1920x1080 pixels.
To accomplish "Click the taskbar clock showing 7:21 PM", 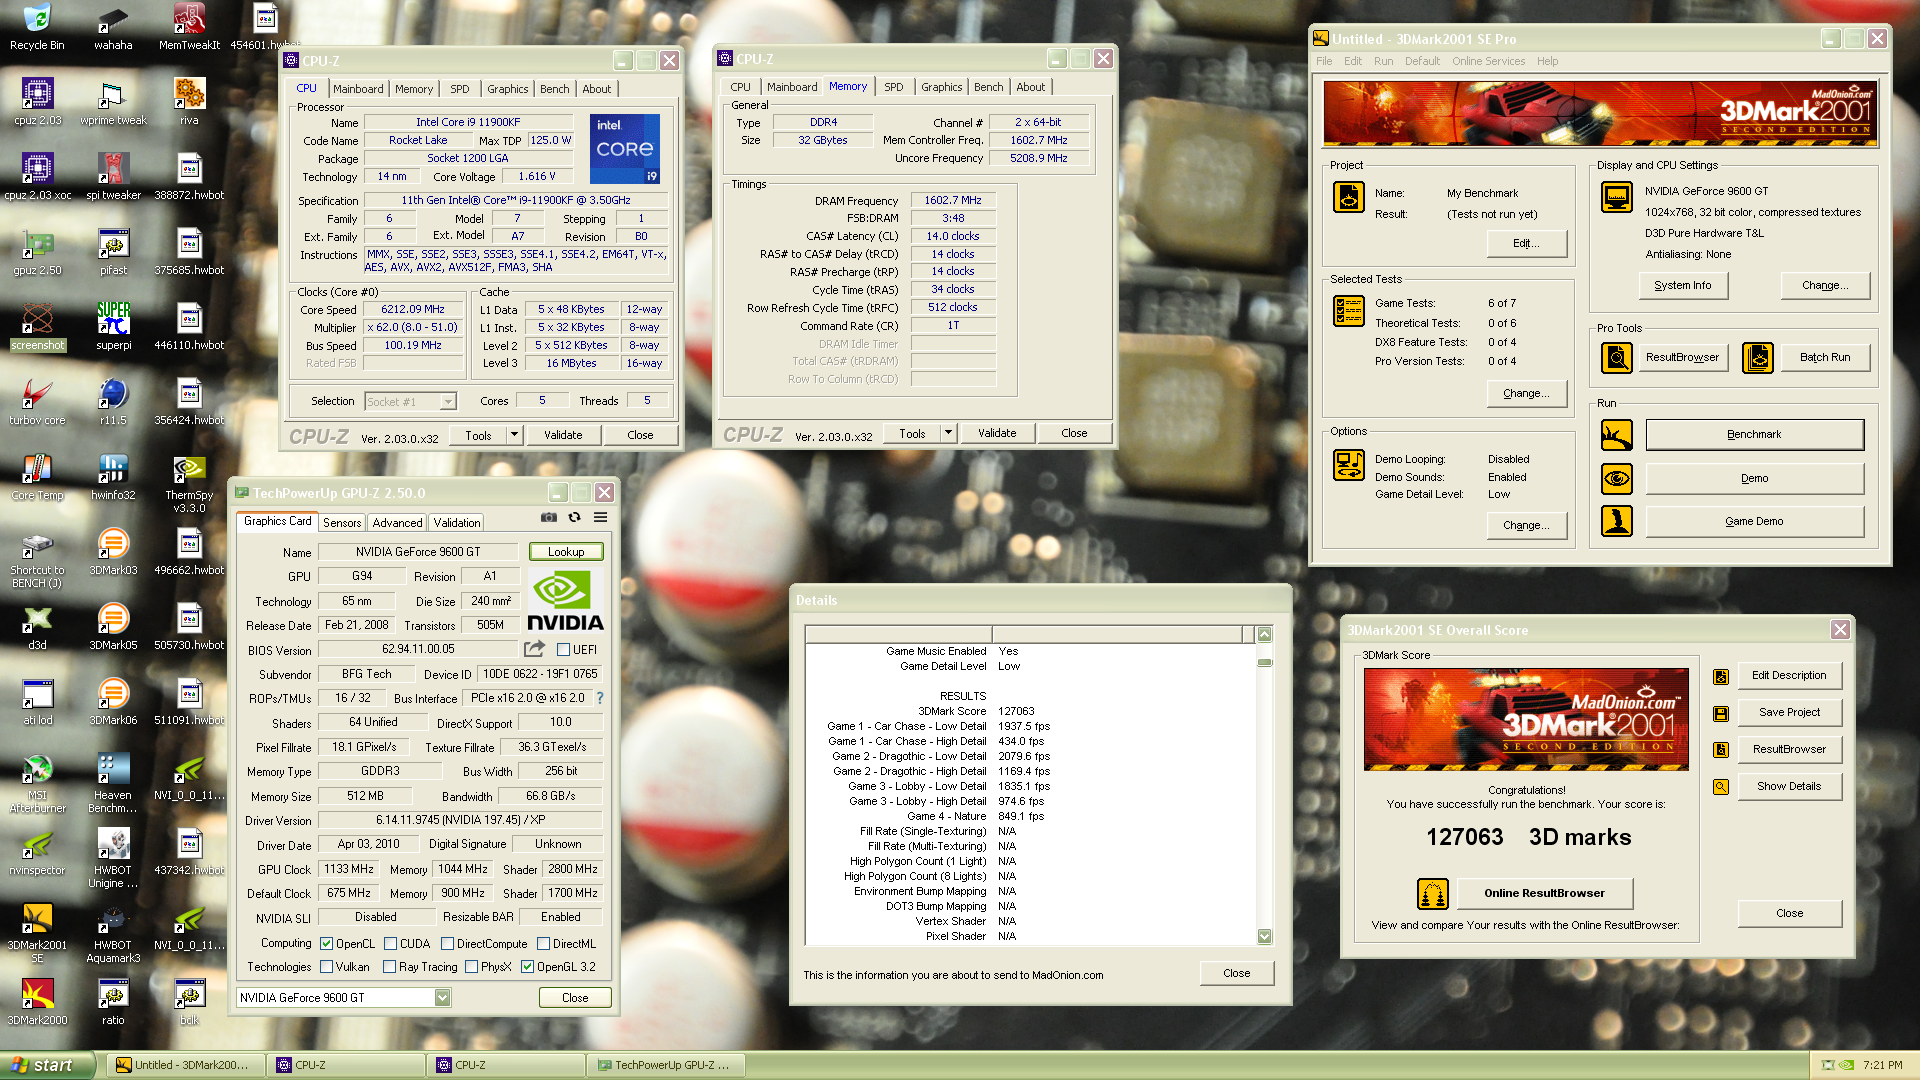I will click(1882, 1065).
